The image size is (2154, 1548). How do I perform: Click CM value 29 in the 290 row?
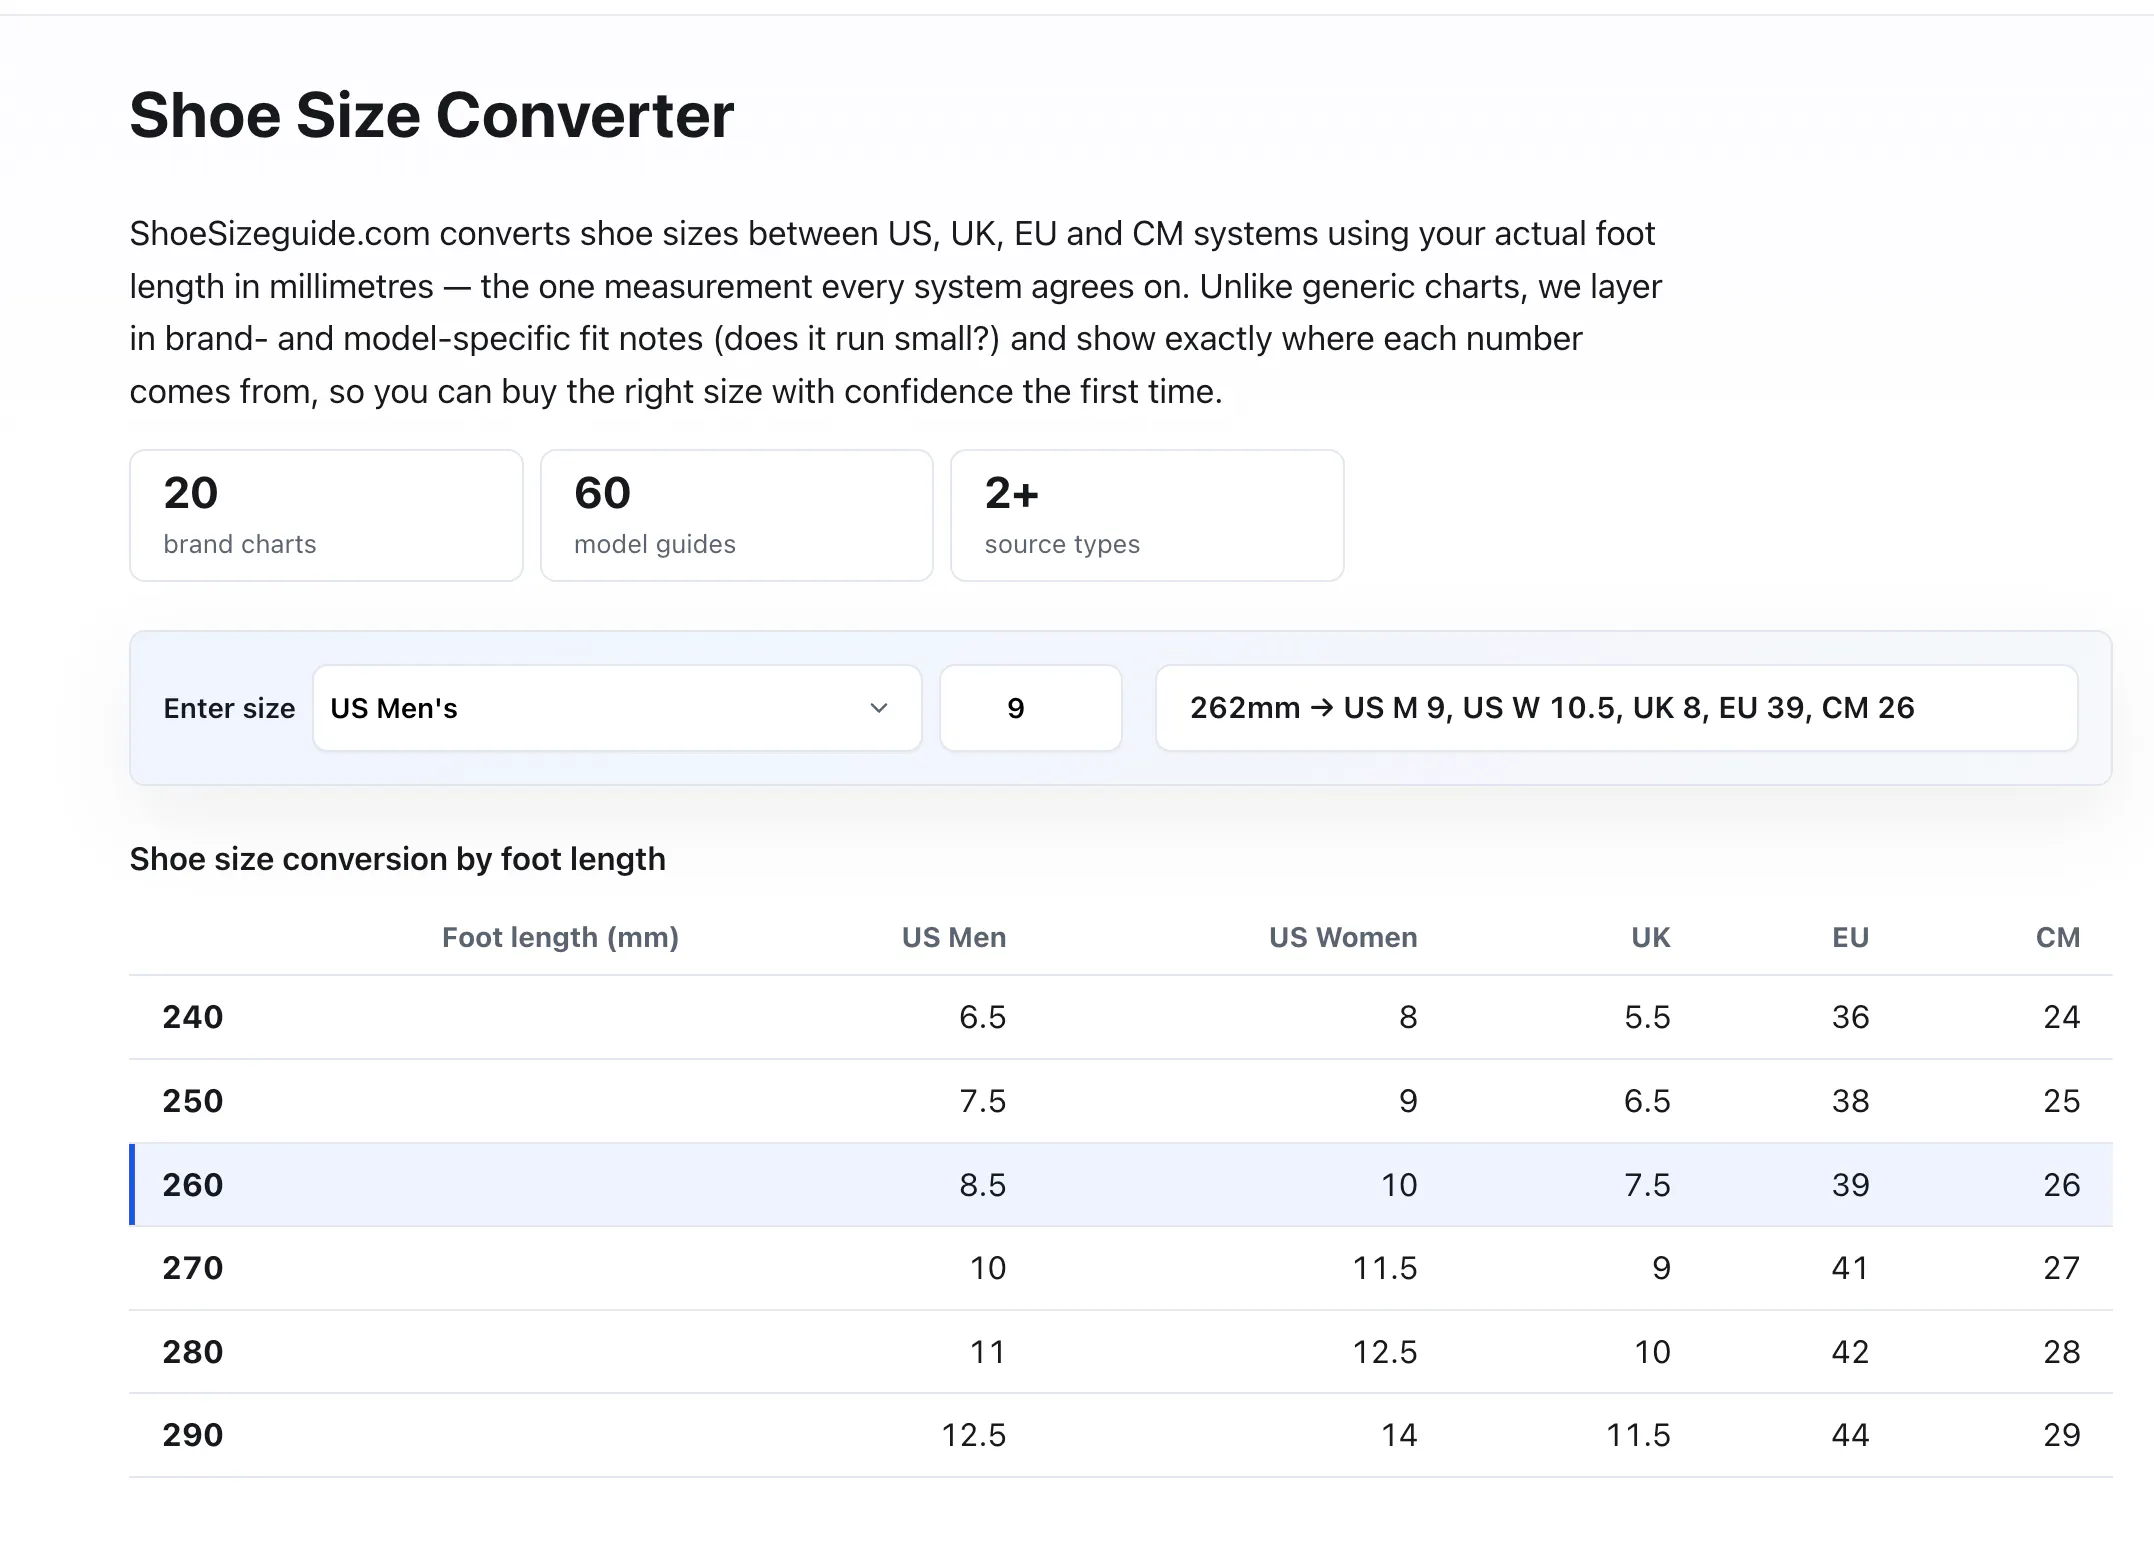pyautogui.click(x=2062, y=1435)
